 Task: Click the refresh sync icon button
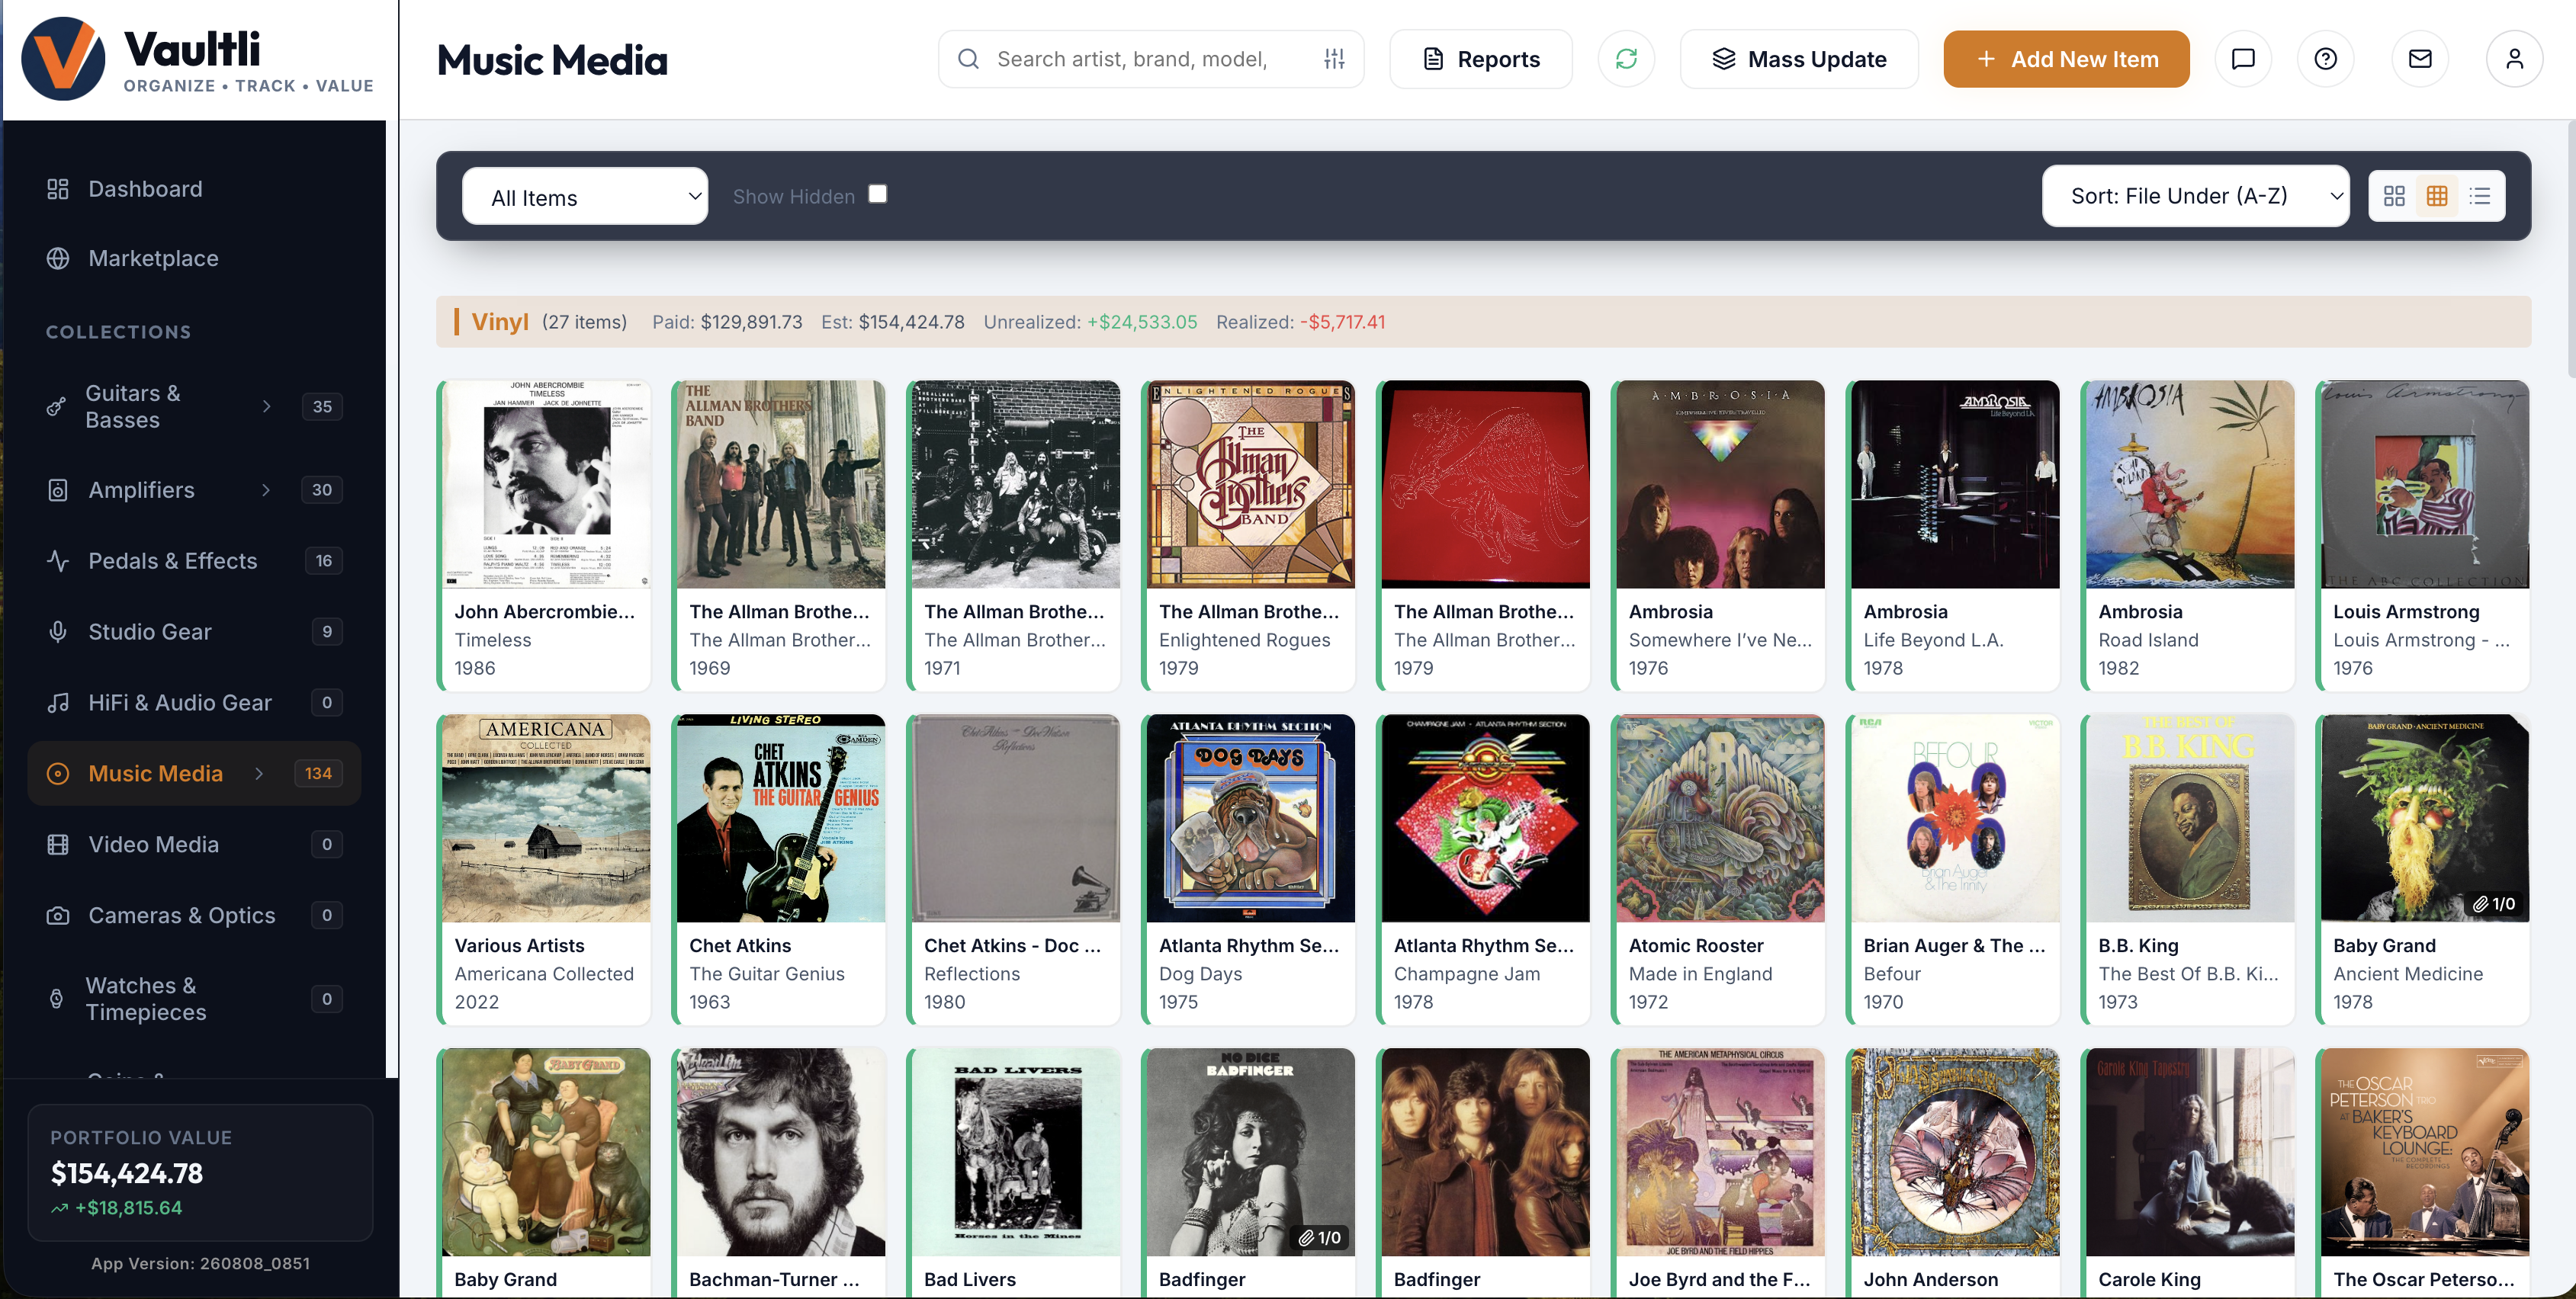pos(1626,59)
